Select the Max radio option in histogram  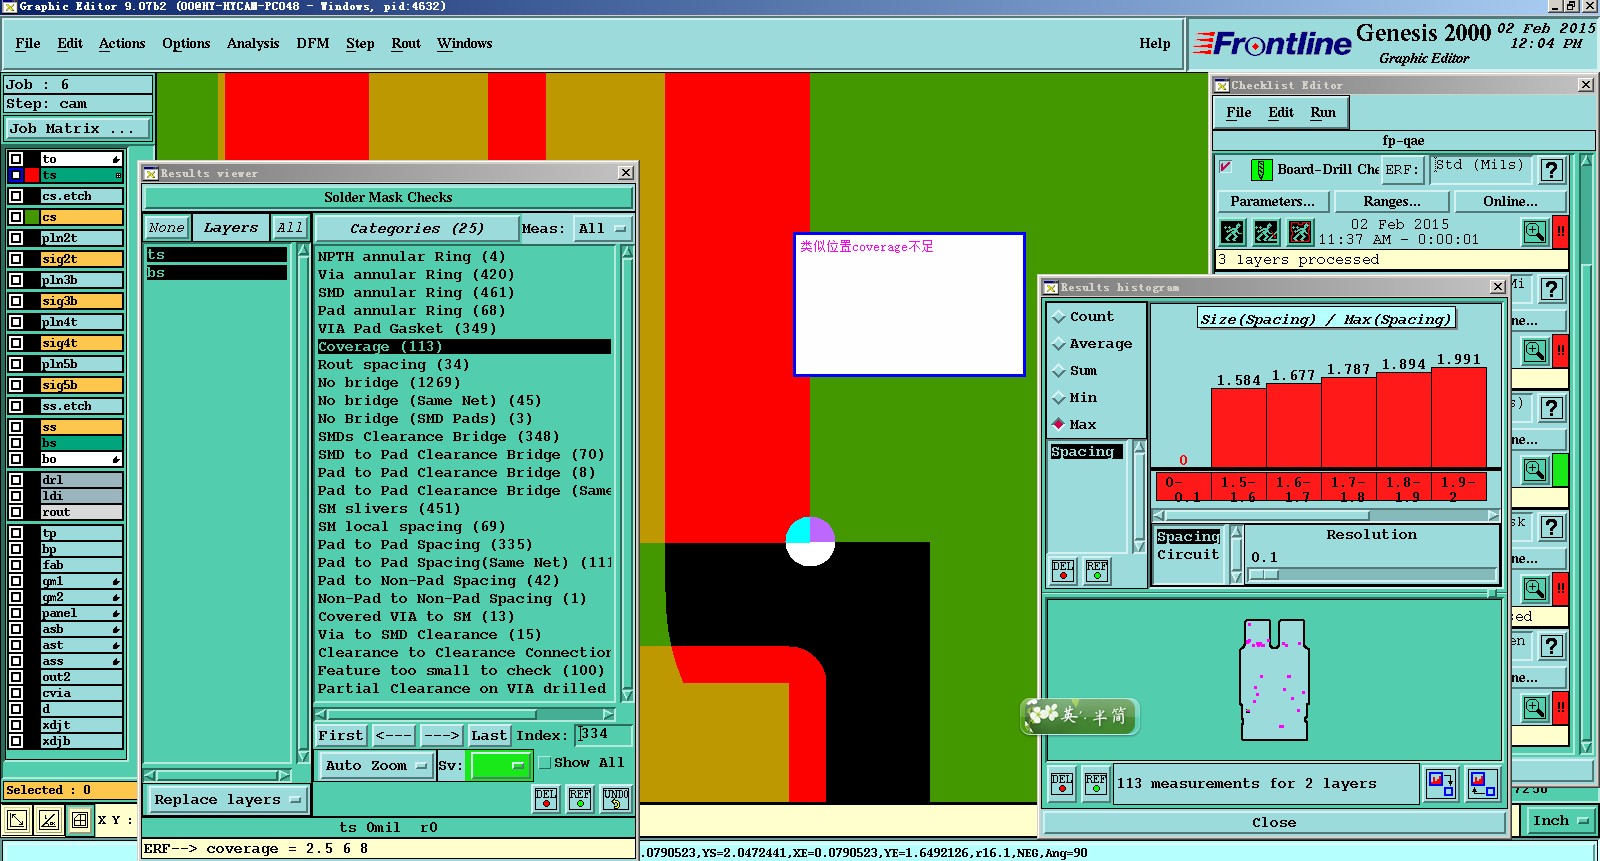[1059, 424]
